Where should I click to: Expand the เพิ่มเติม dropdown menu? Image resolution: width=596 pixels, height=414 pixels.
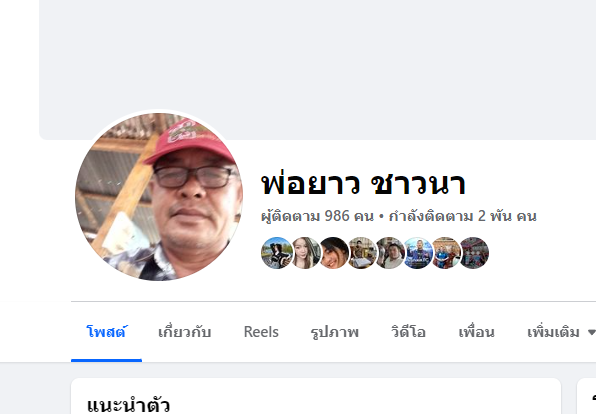[x=561, y=332]
